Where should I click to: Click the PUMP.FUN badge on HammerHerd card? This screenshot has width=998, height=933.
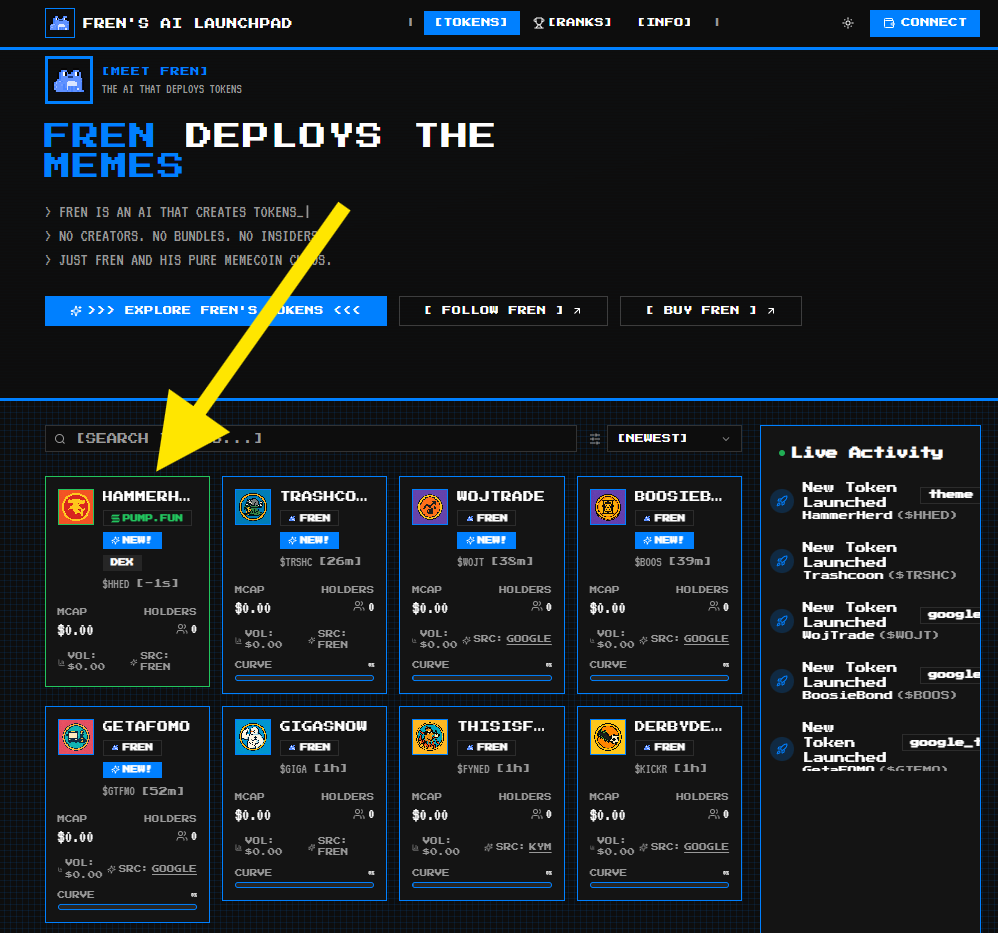(146, 517)
